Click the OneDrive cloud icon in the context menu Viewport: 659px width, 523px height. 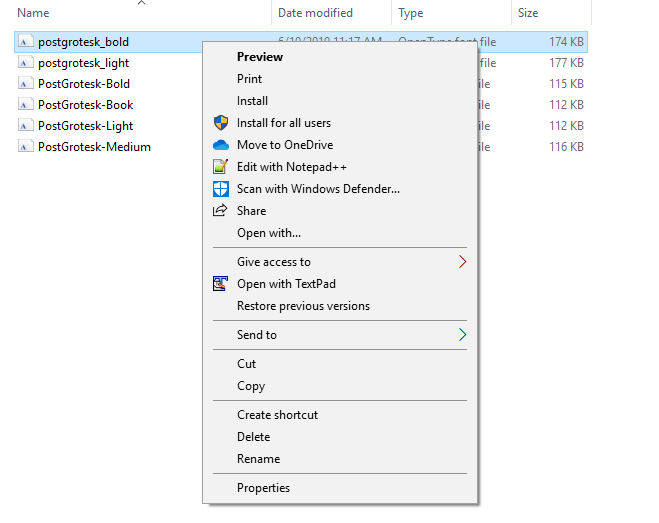pos(221,145)
